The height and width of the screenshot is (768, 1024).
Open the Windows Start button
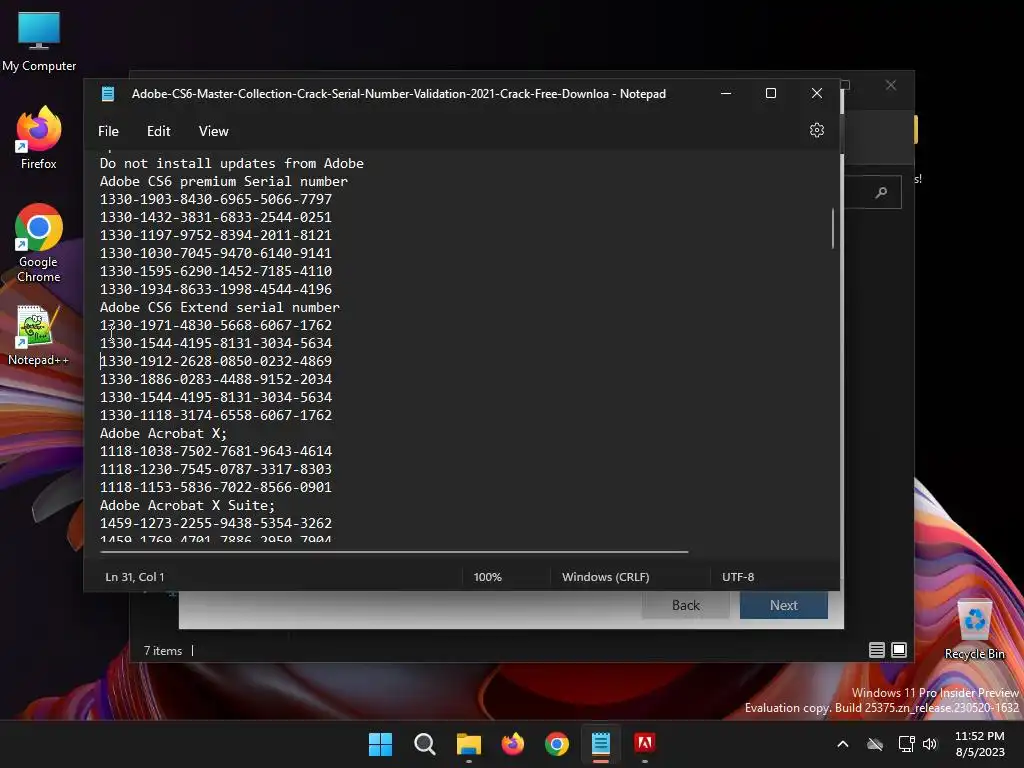(380, 744)
